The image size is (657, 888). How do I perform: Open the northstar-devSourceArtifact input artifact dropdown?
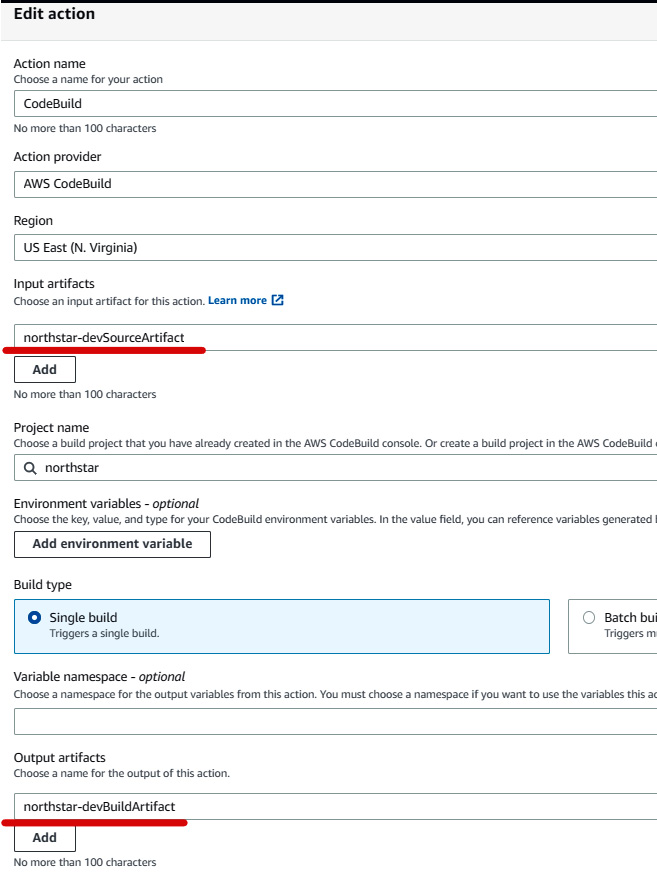pos(335,338)
